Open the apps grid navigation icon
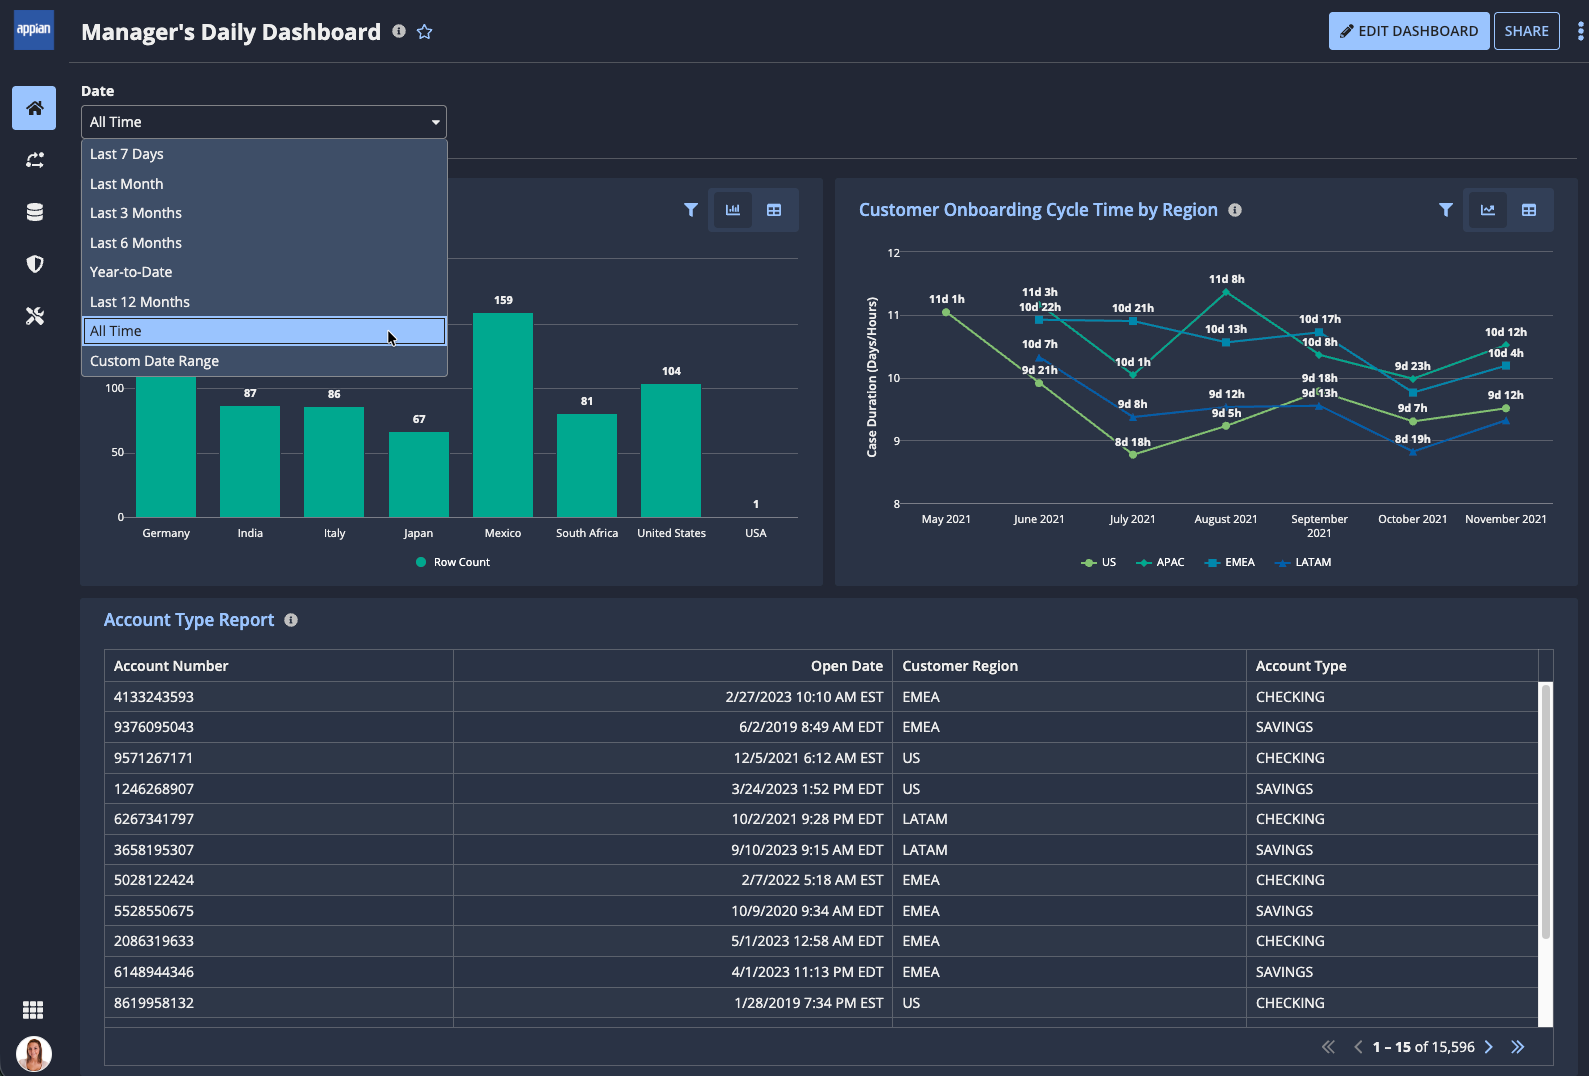 33,1010
